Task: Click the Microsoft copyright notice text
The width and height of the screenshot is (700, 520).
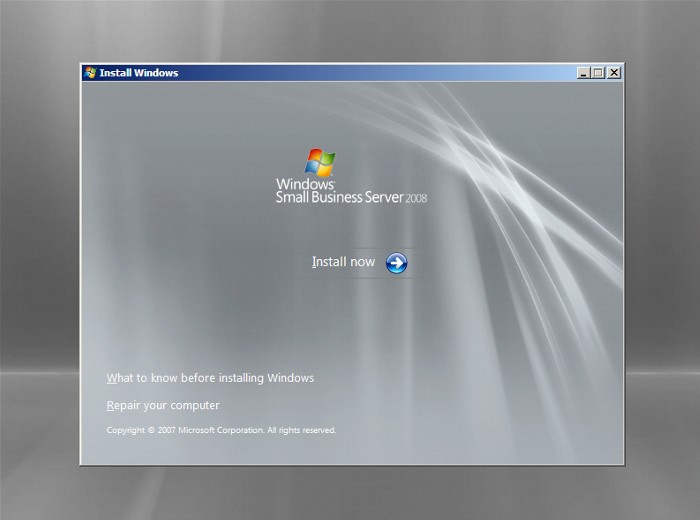Action: pos(221,430)
